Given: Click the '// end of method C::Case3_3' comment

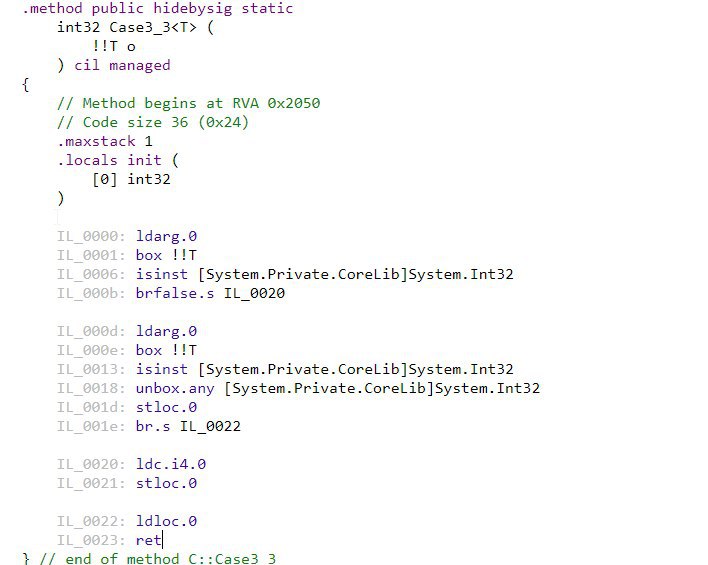Looking at the screenshot, I should [x=158, y=559].
